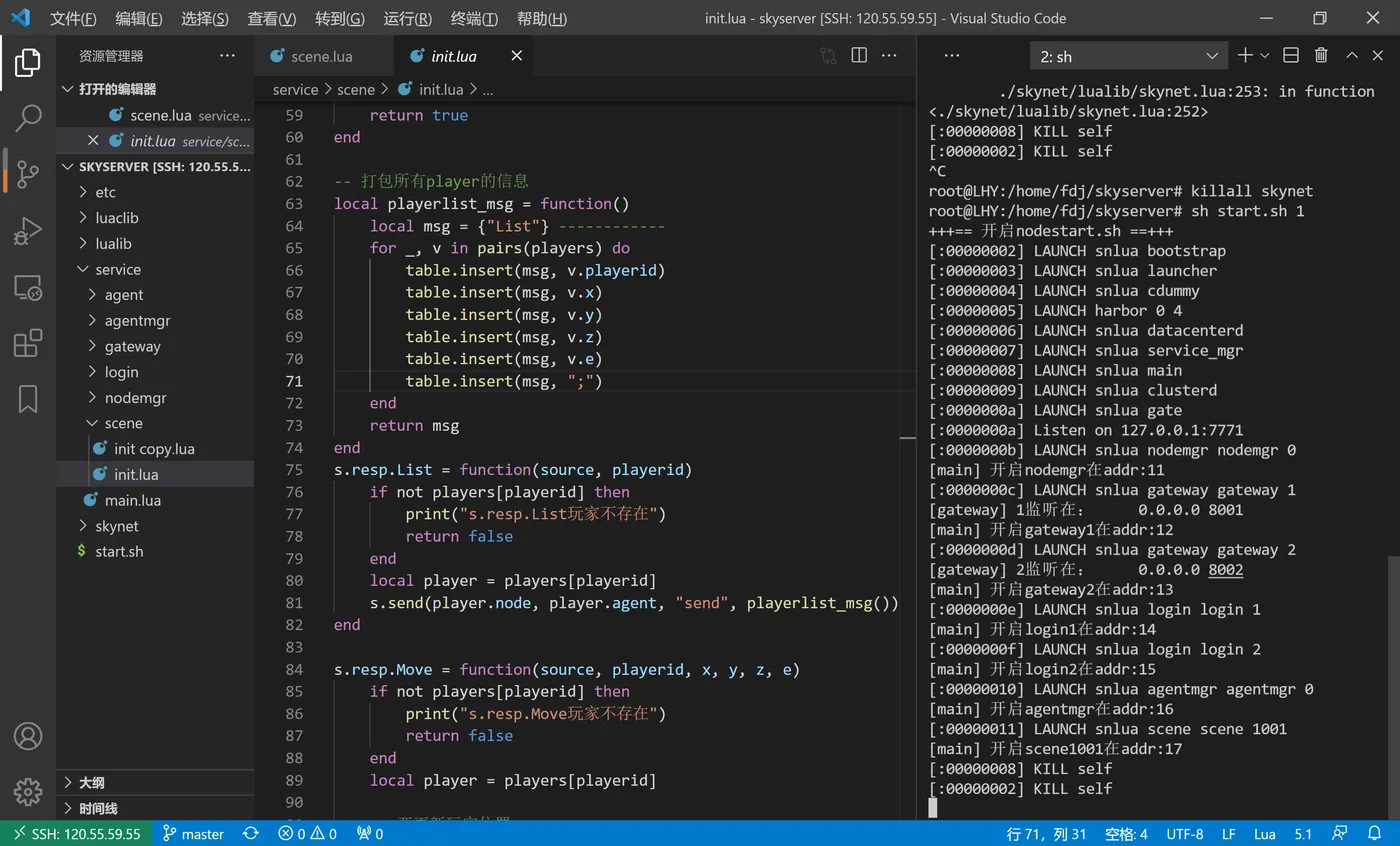Maximize the terminal panel with up chevron
The width and height of the screenshot is (1400, 846).
click(x=1352, y=56)
